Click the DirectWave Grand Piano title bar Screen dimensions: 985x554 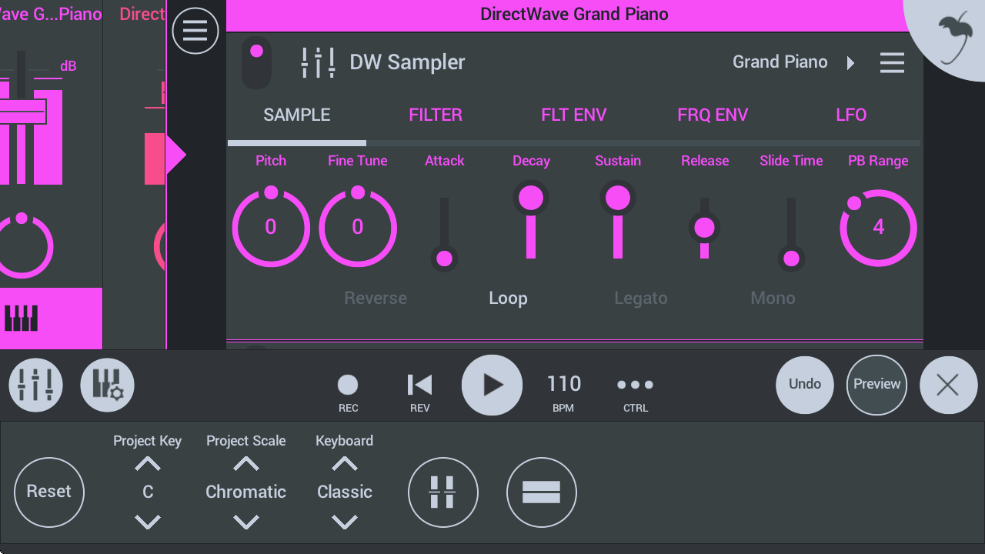(574, 14)
